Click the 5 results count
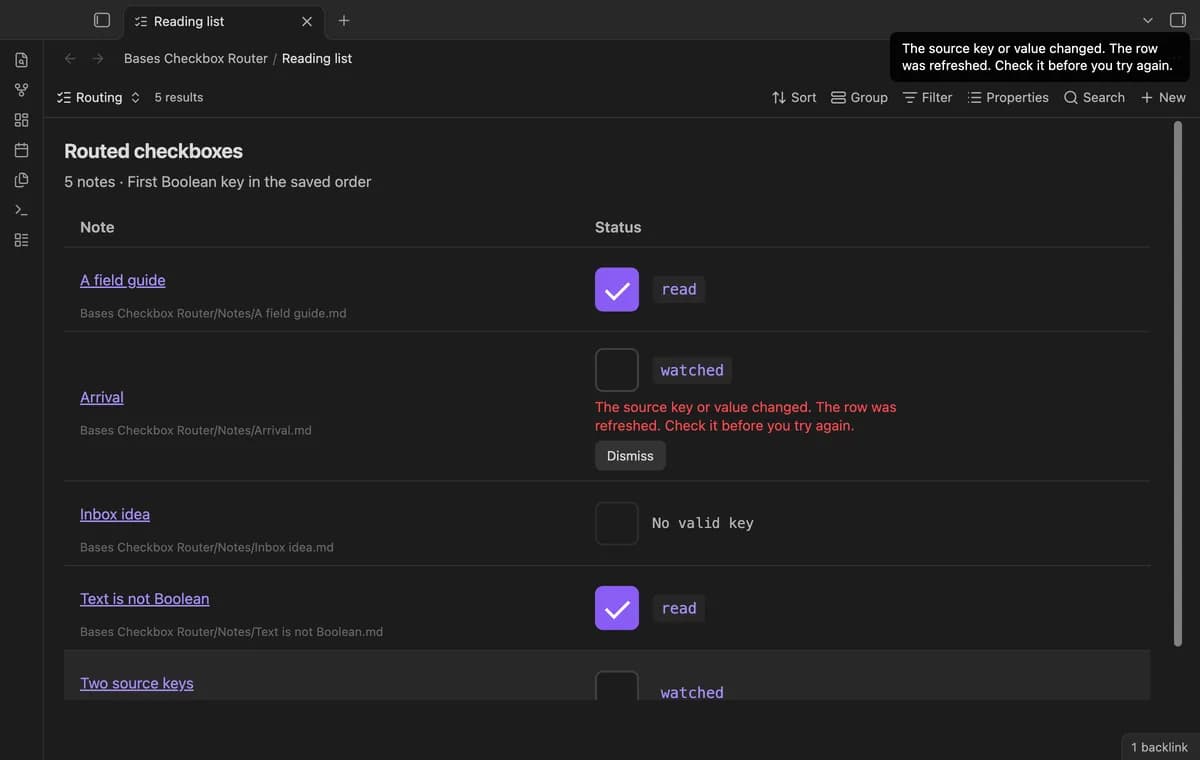 click(179, 97)
